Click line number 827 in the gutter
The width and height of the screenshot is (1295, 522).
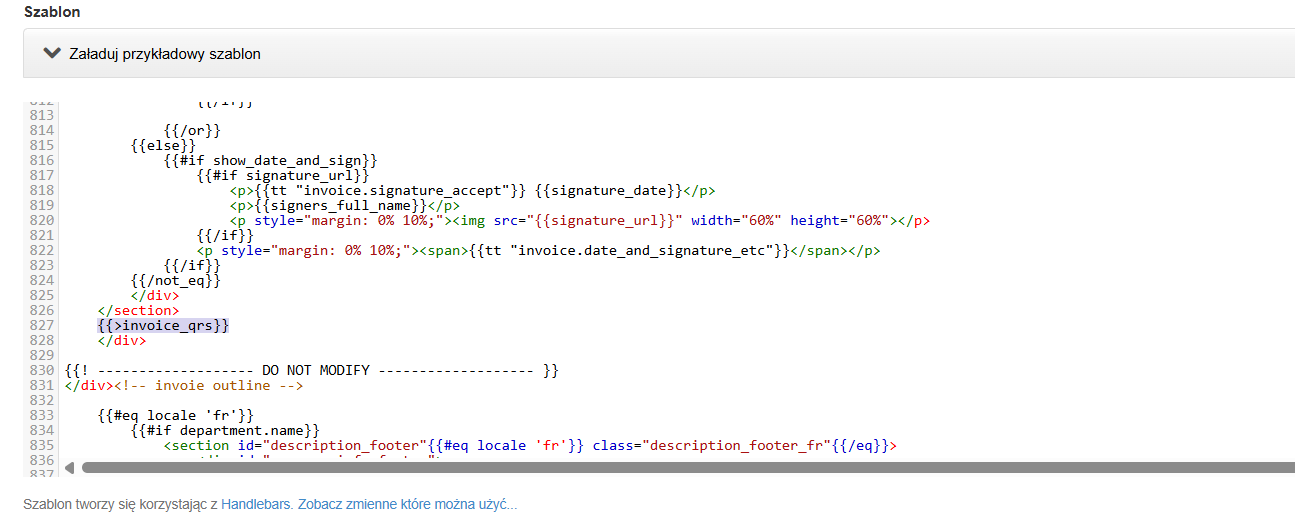click(42, 325)
